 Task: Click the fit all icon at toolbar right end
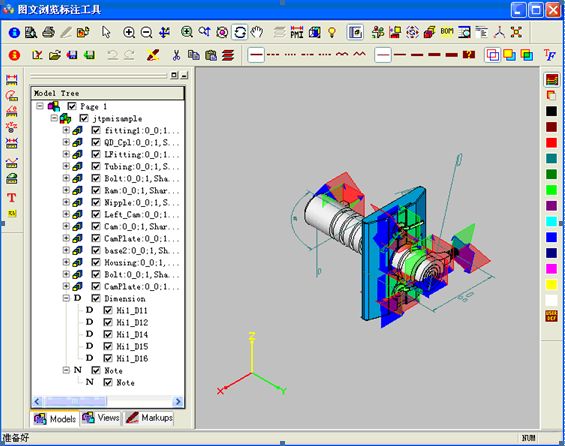coord(516,32)
